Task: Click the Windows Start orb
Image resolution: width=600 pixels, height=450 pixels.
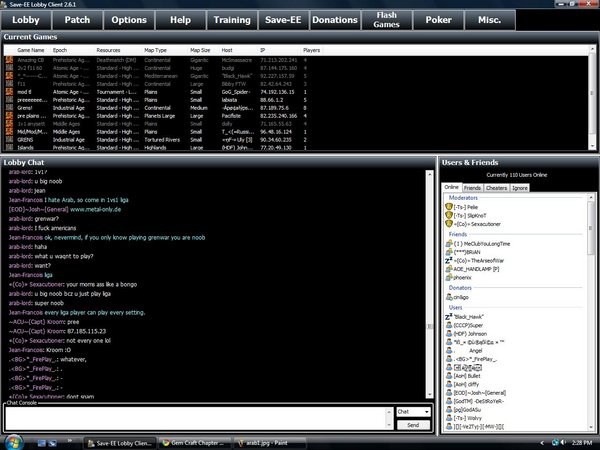Action: tap(14, 441)
